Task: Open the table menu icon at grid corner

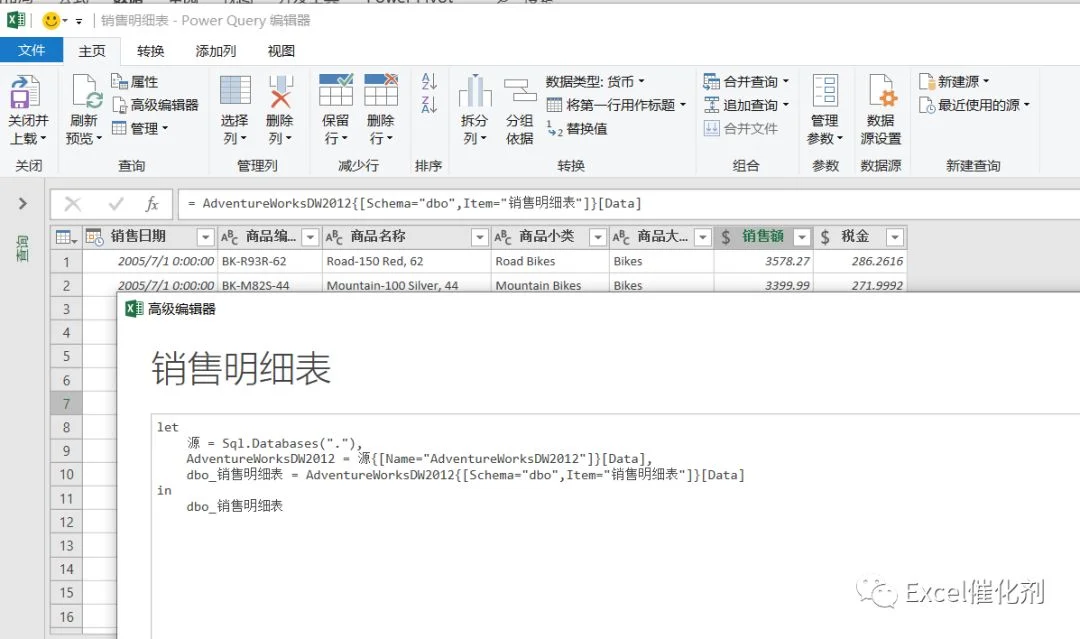Action: tap(66, 237)
